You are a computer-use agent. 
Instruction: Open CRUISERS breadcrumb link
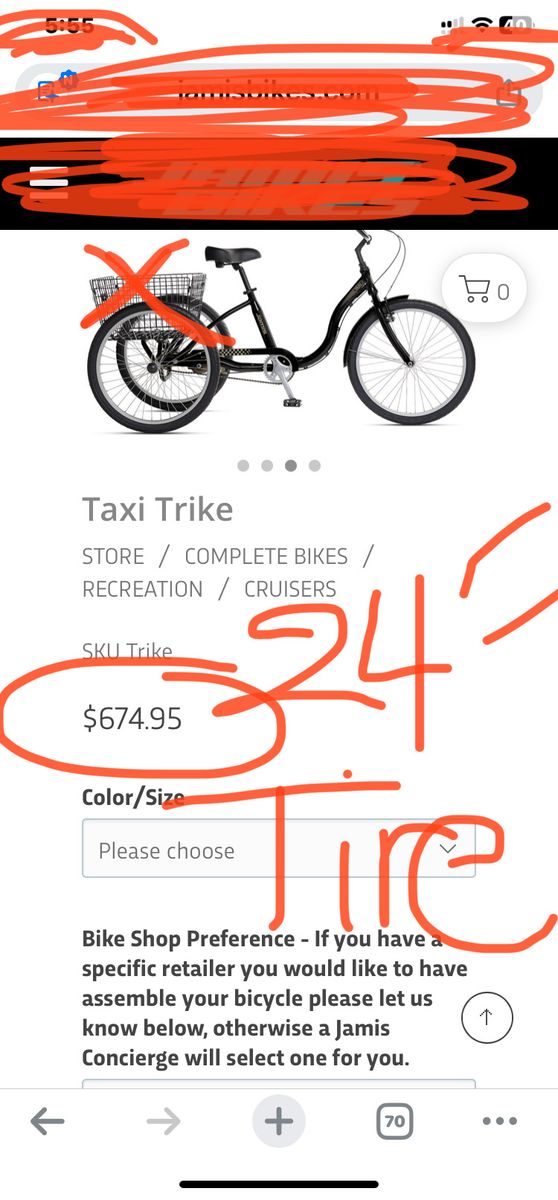tap(290, 589)
